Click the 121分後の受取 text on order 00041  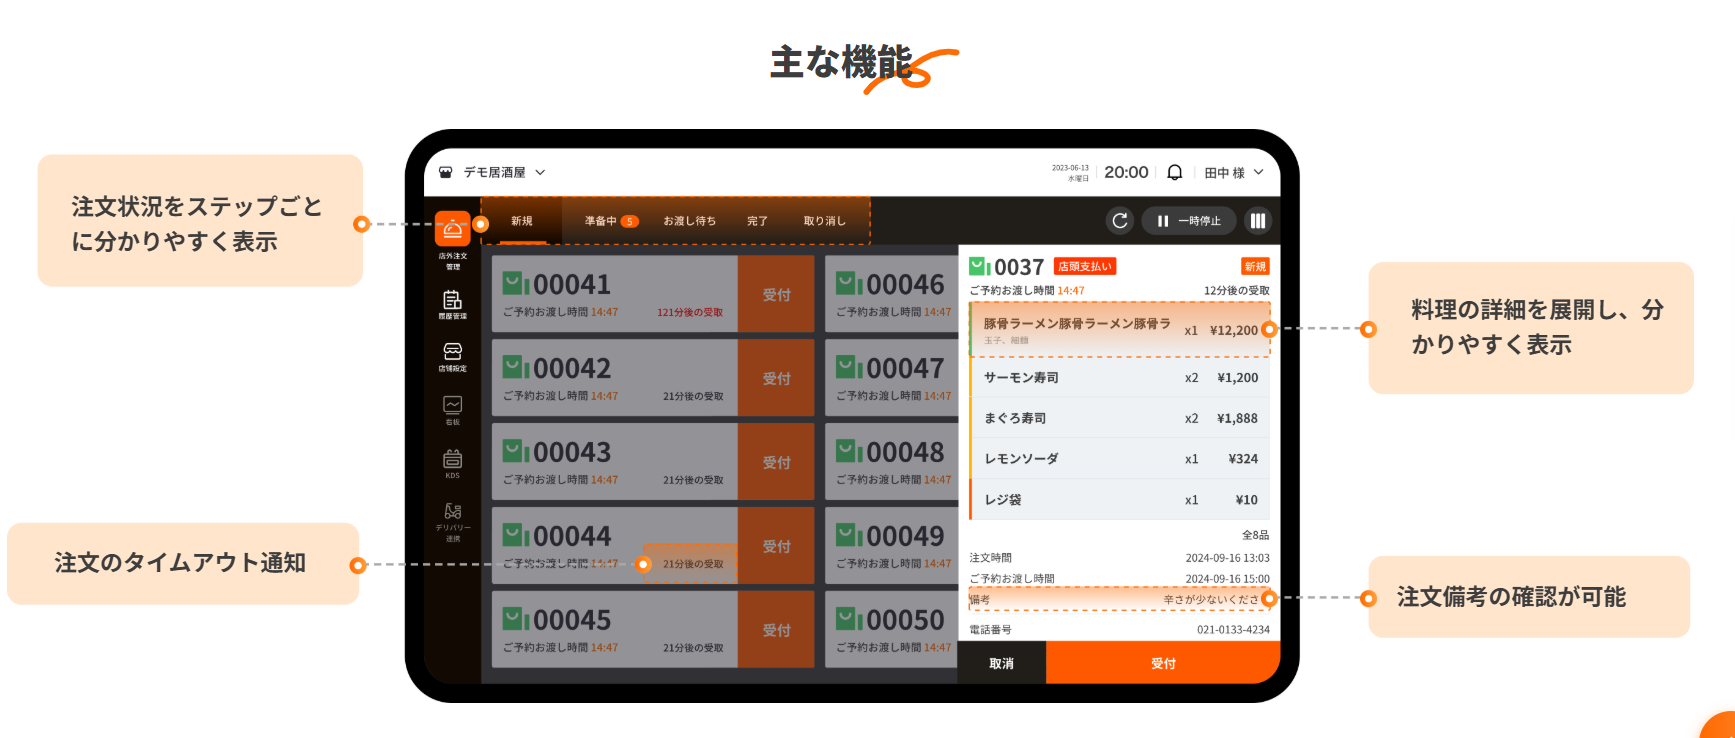tap(690, 313)
